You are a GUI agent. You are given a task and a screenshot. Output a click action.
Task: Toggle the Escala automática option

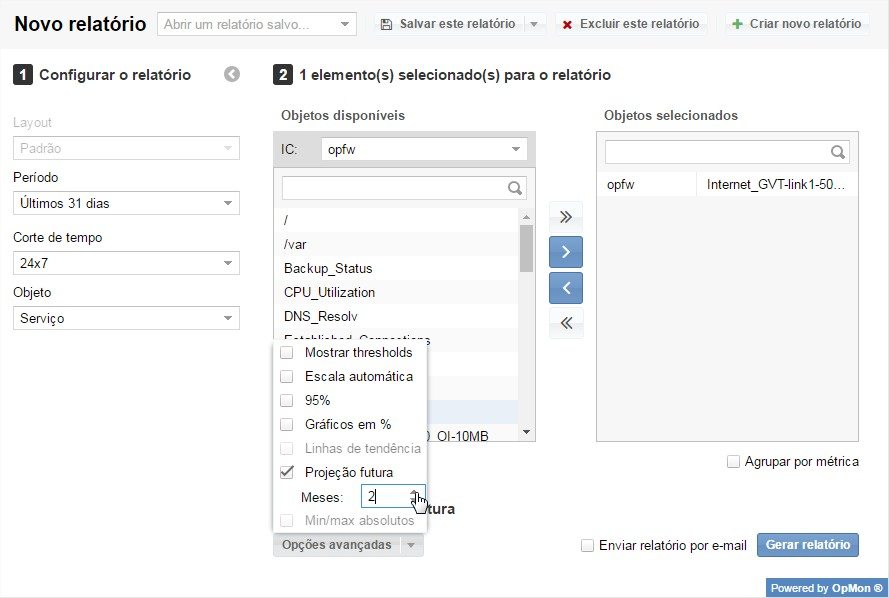(x=287, y=376)
